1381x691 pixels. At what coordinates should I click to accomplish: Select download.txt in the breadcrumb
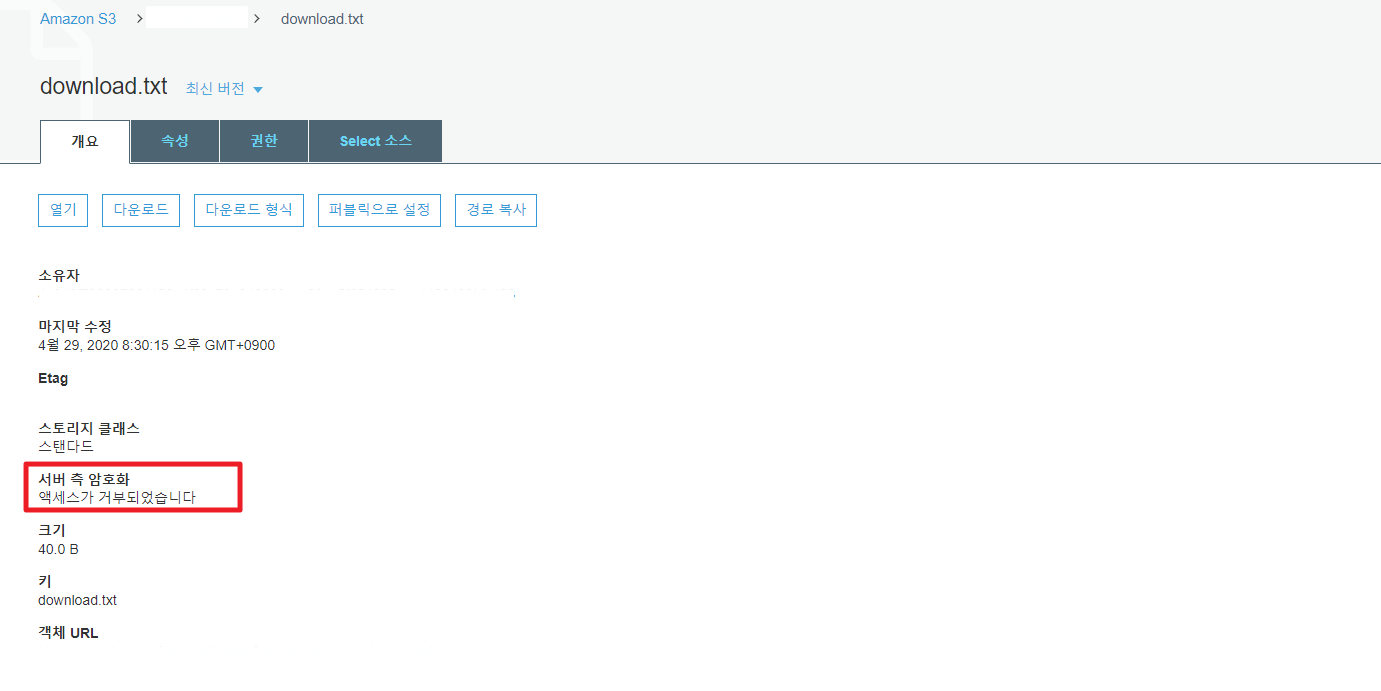click(322, 19)
